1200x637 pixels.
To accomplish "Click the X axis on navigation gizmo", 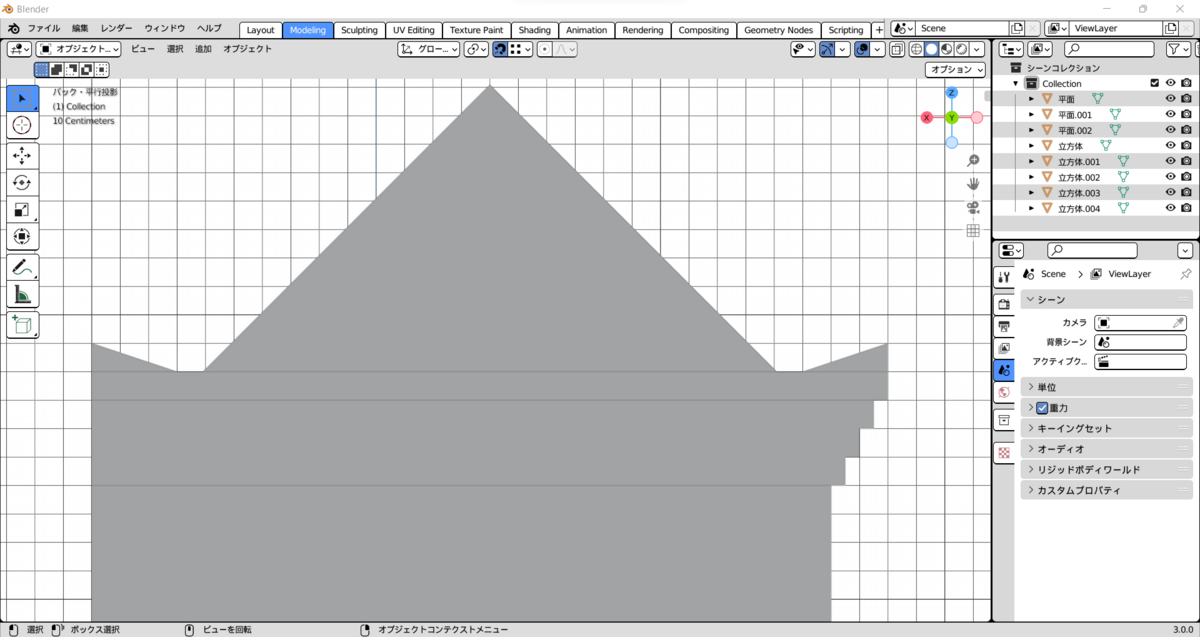I will click(x=926, y=118).
